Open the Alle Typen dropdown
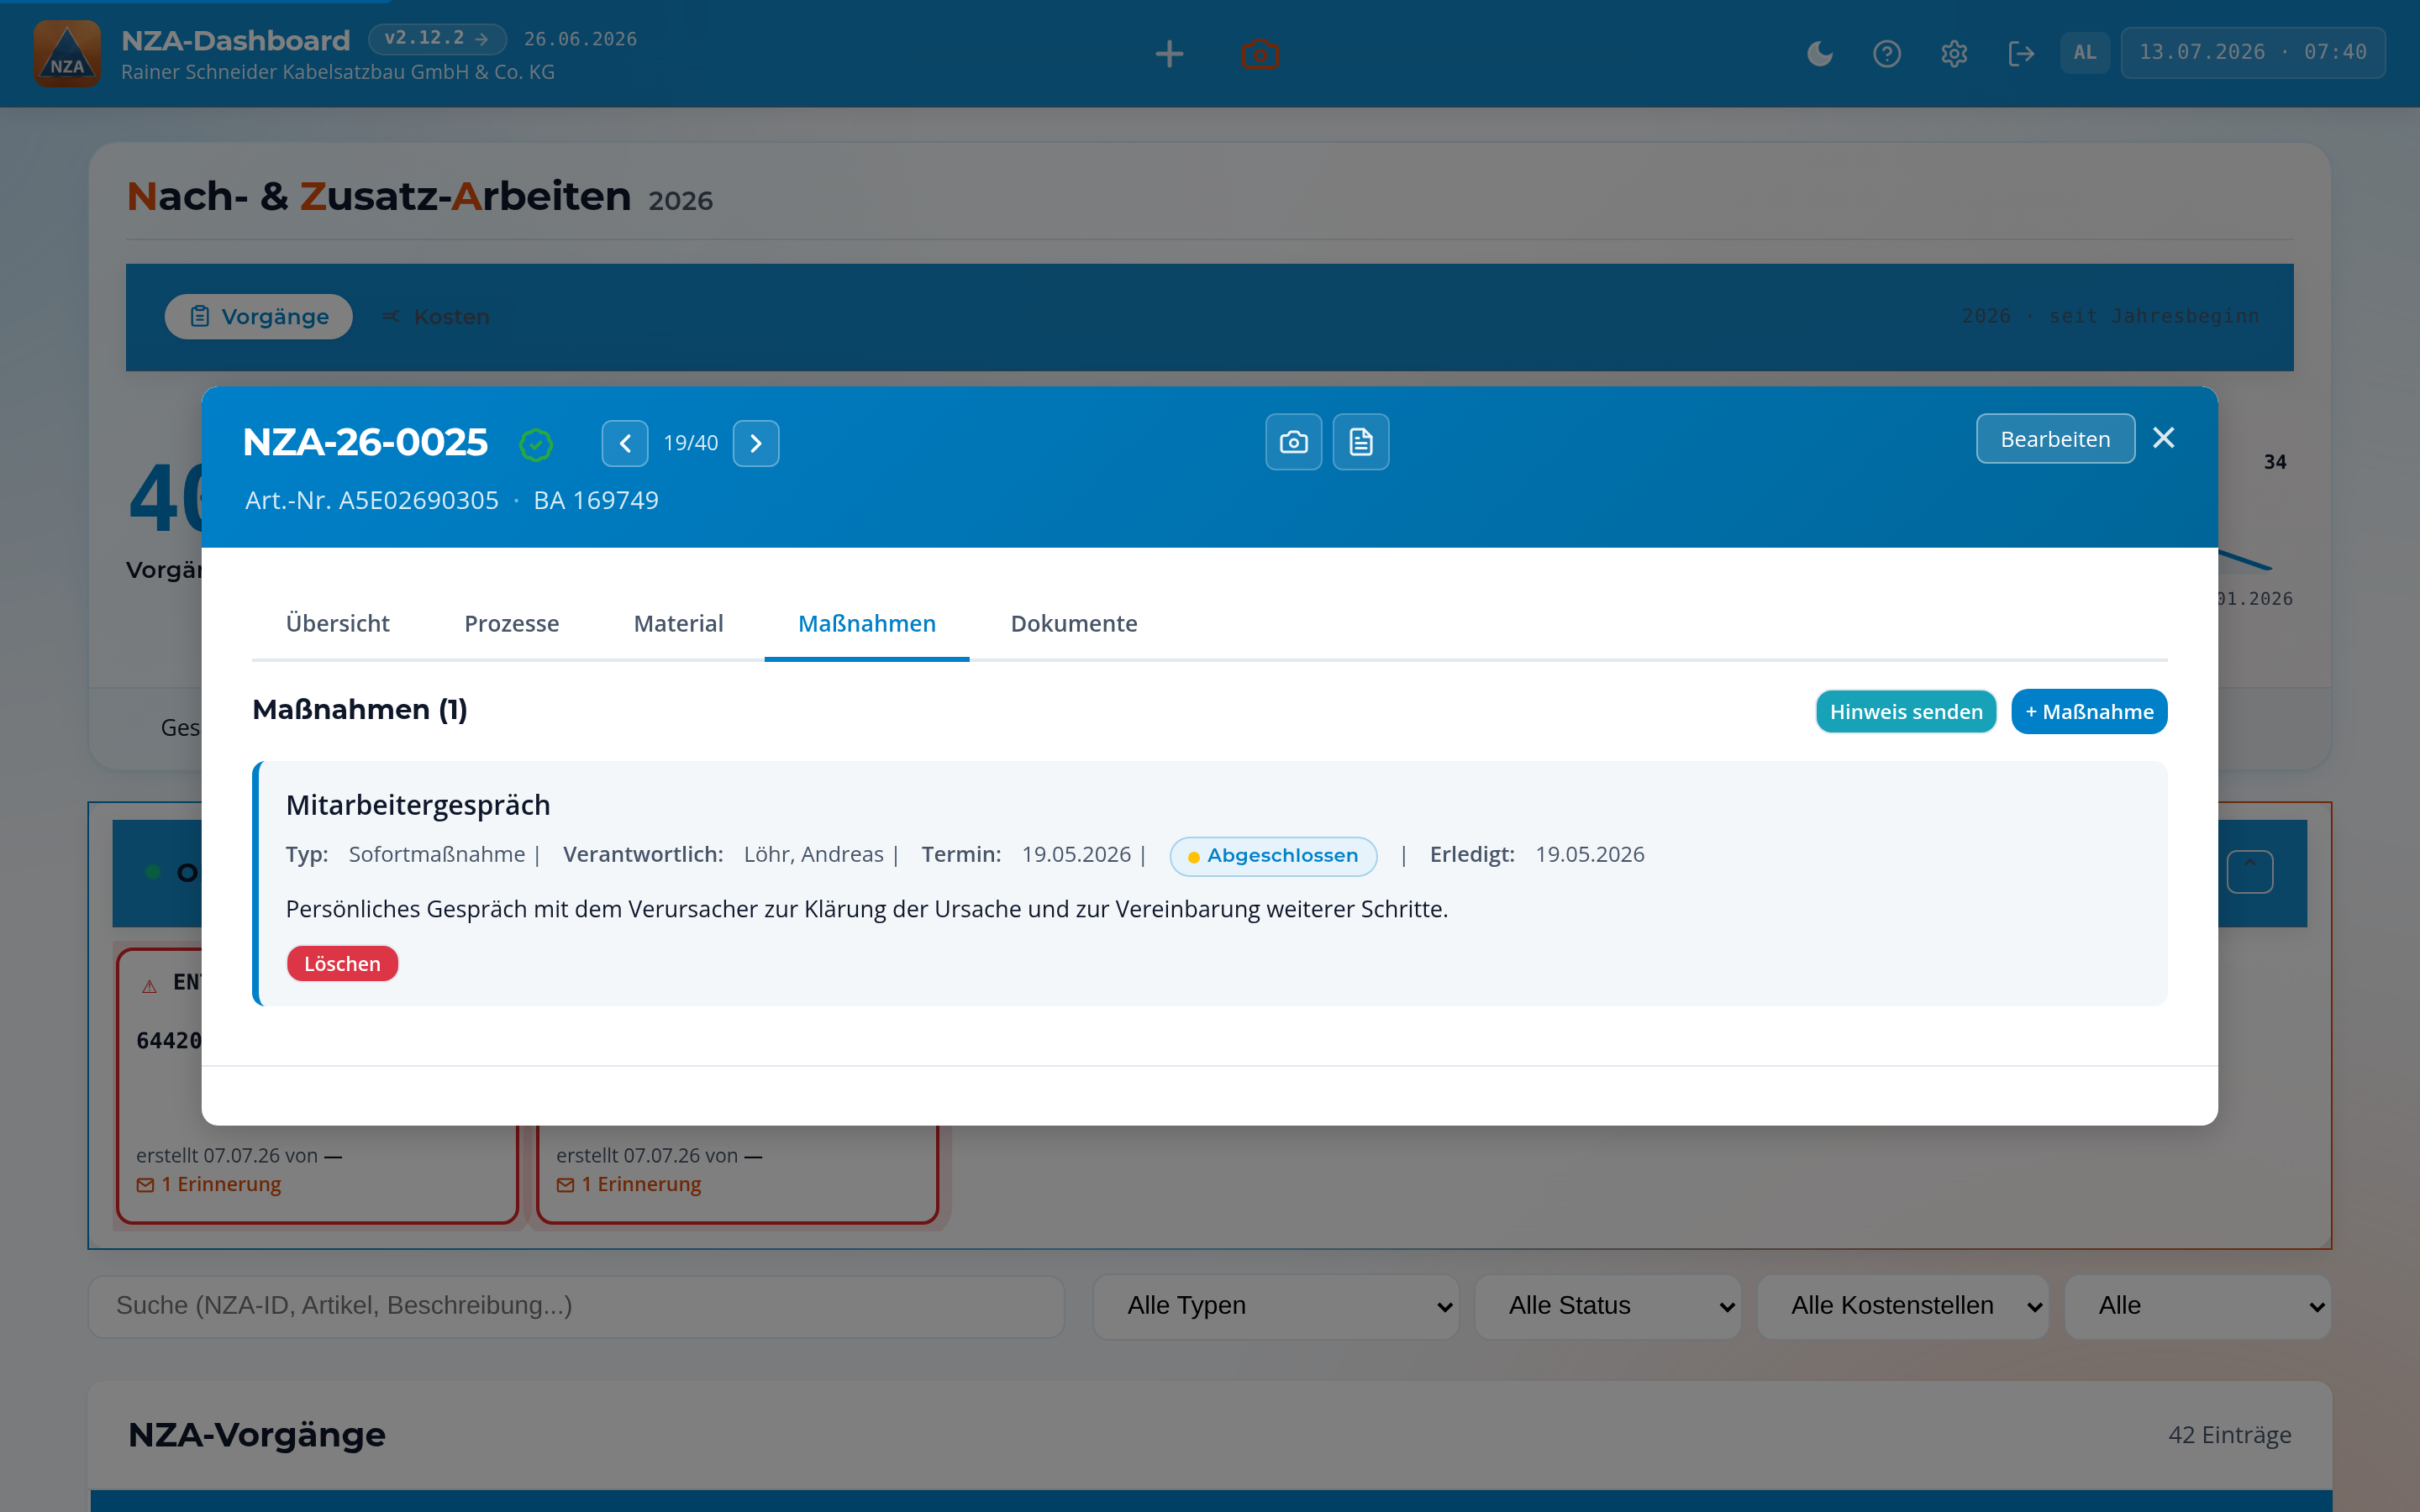The height and width of the screenshot is (1512, 2420). coord(1275,1306)
